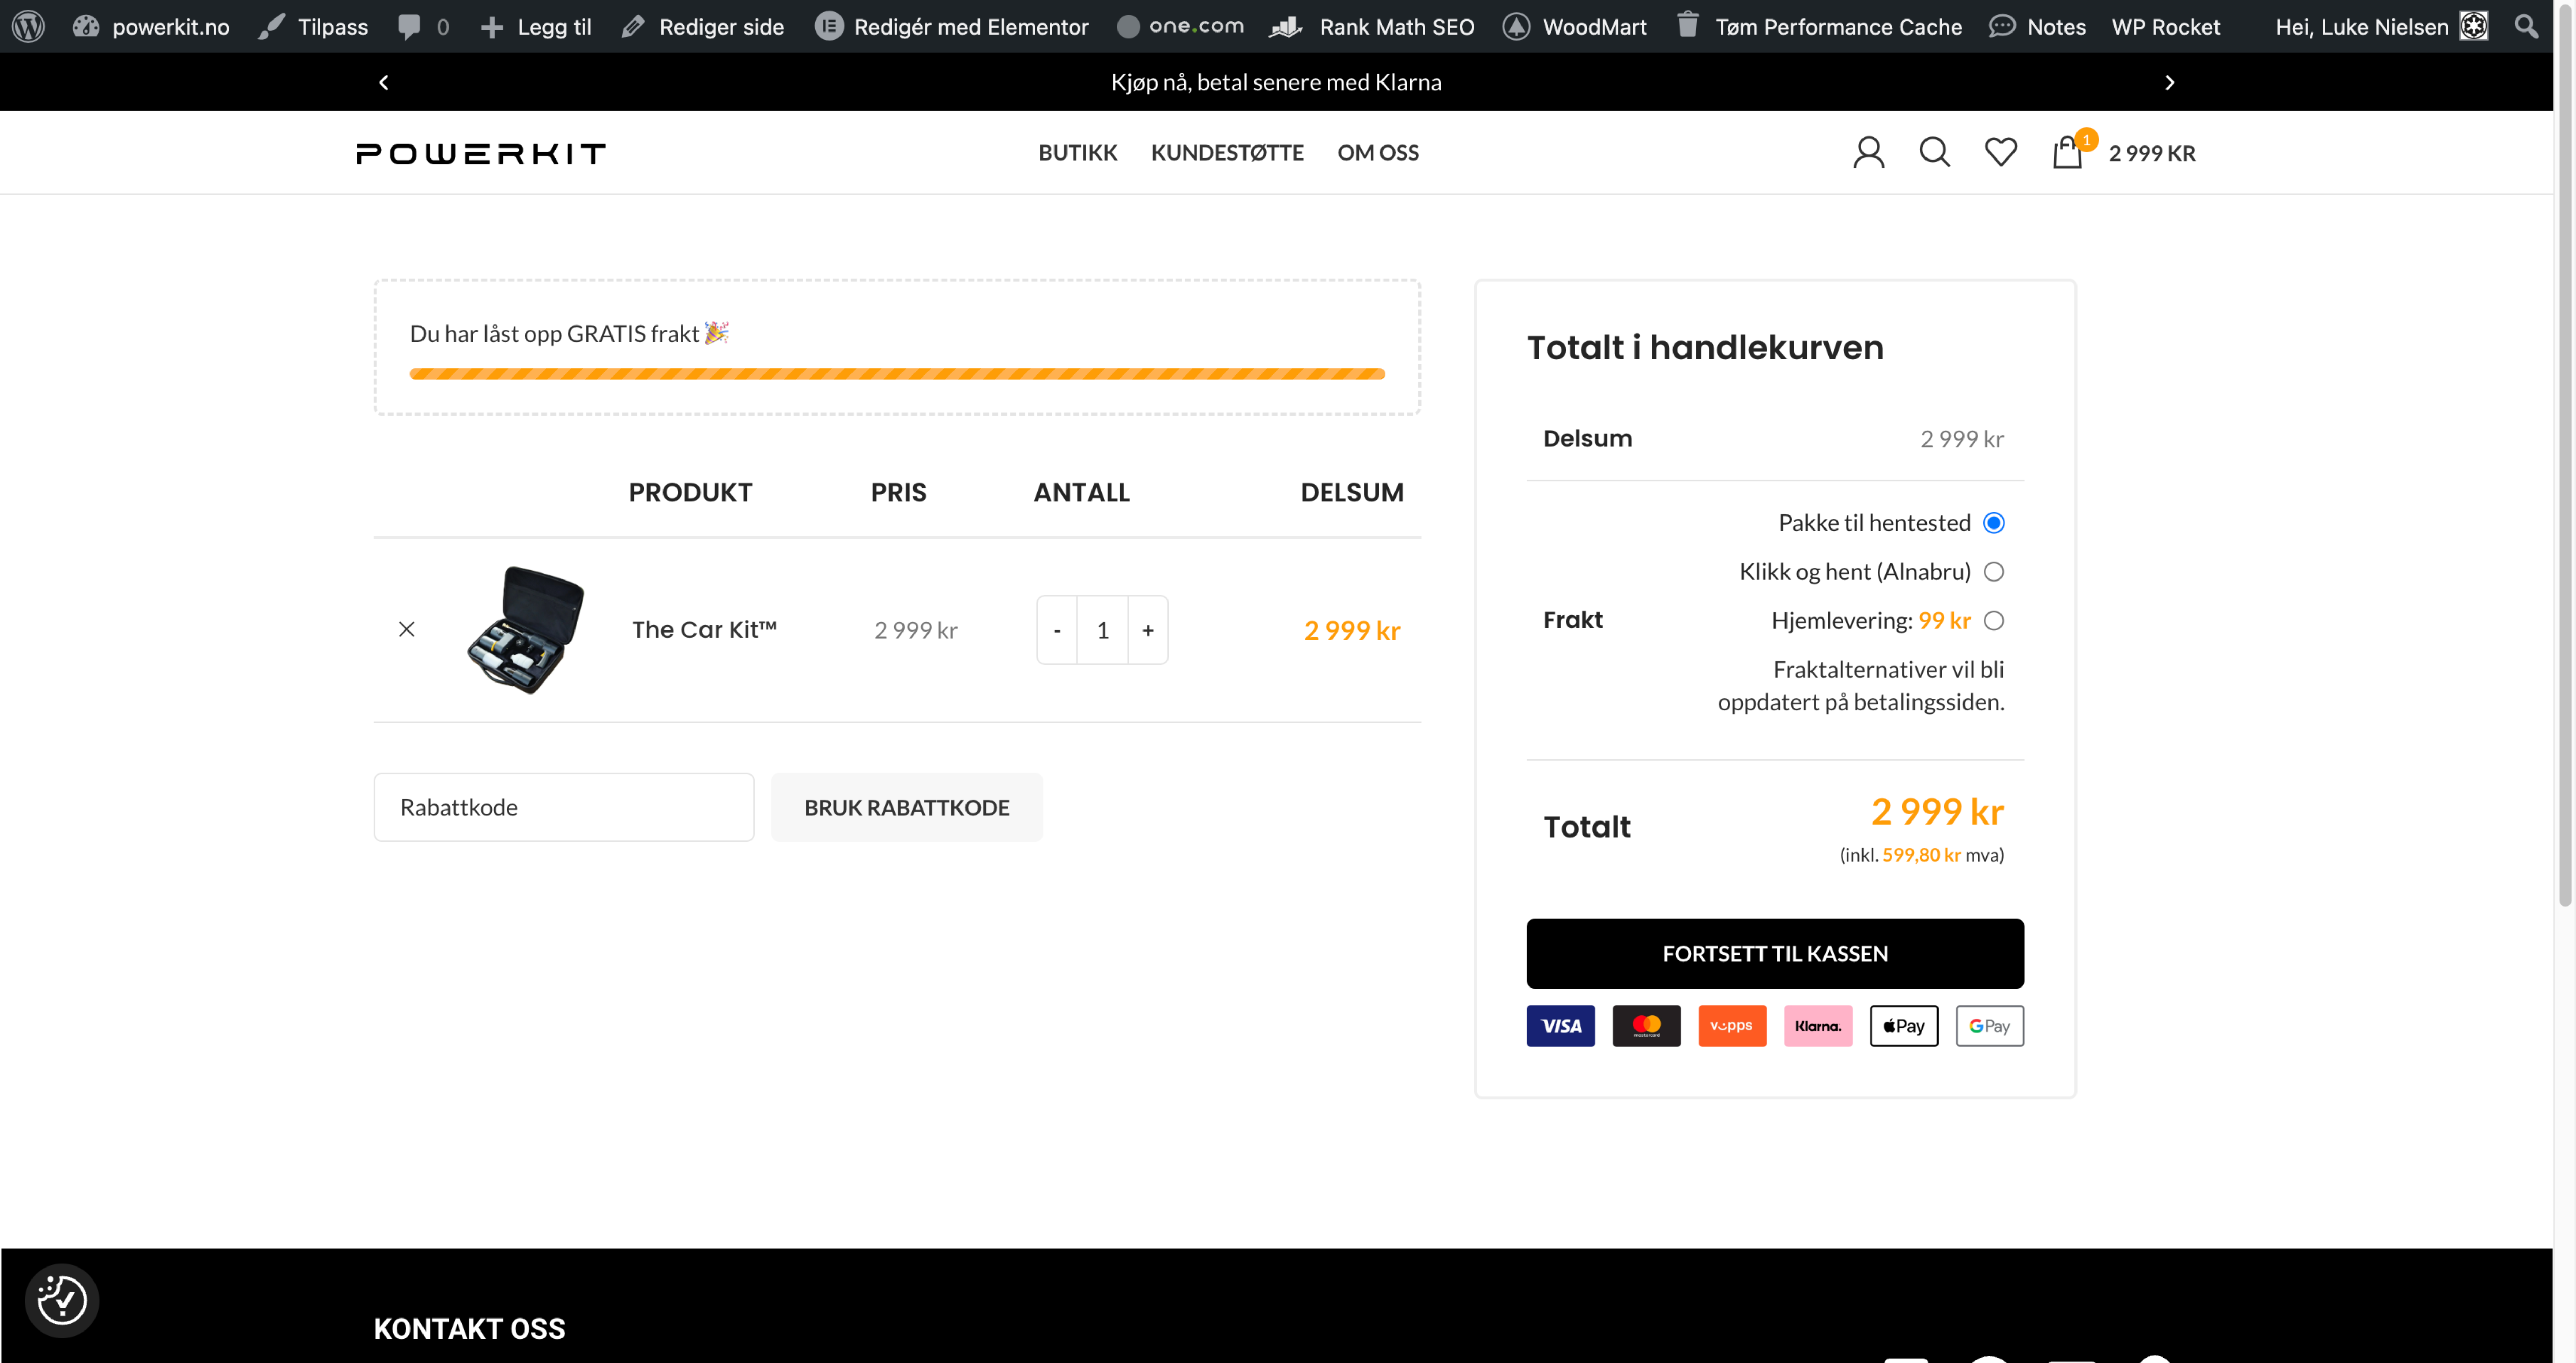Open the Legg til menu
The width and height of the screenshot is (2576, 1363).
pos(536,27)
